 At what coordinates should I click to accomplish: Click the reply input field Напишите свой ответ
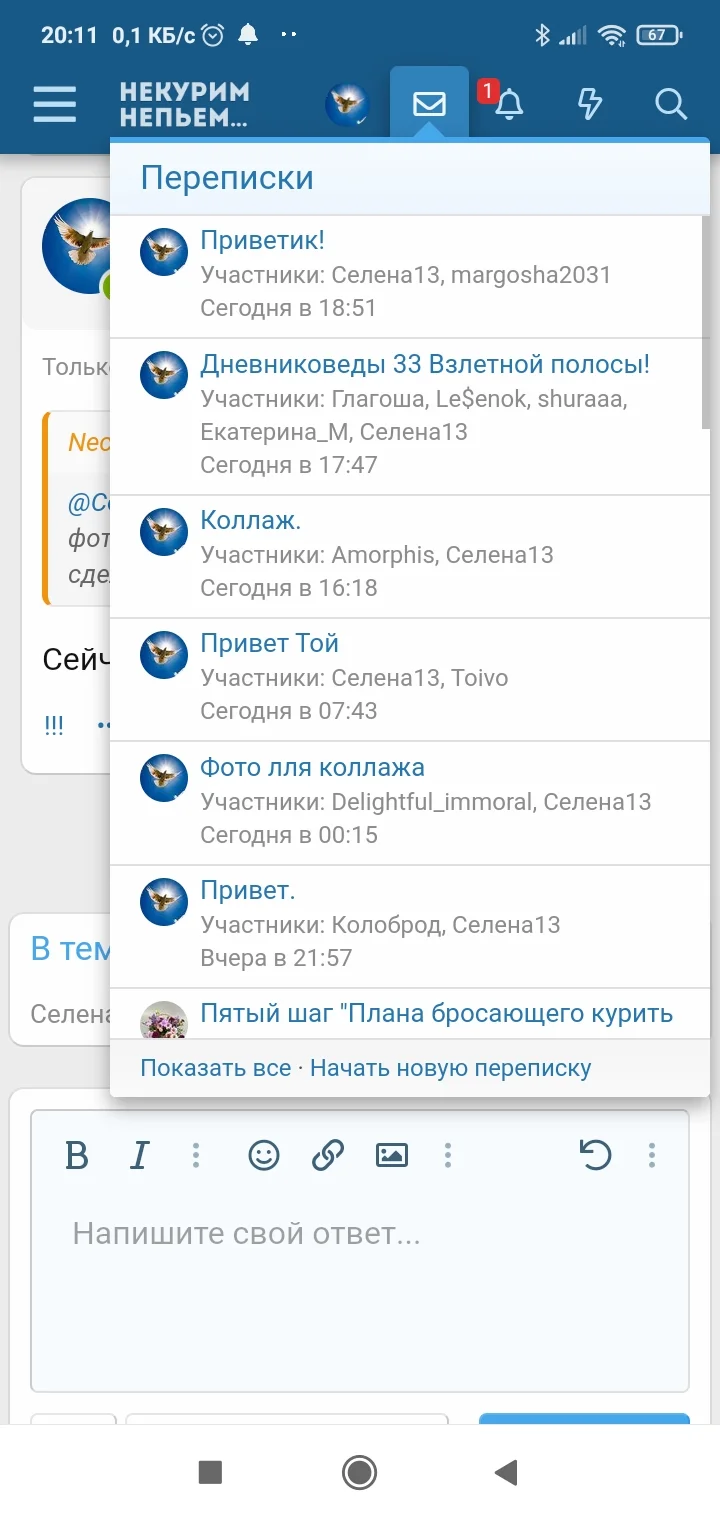(x=360, y=1234)
